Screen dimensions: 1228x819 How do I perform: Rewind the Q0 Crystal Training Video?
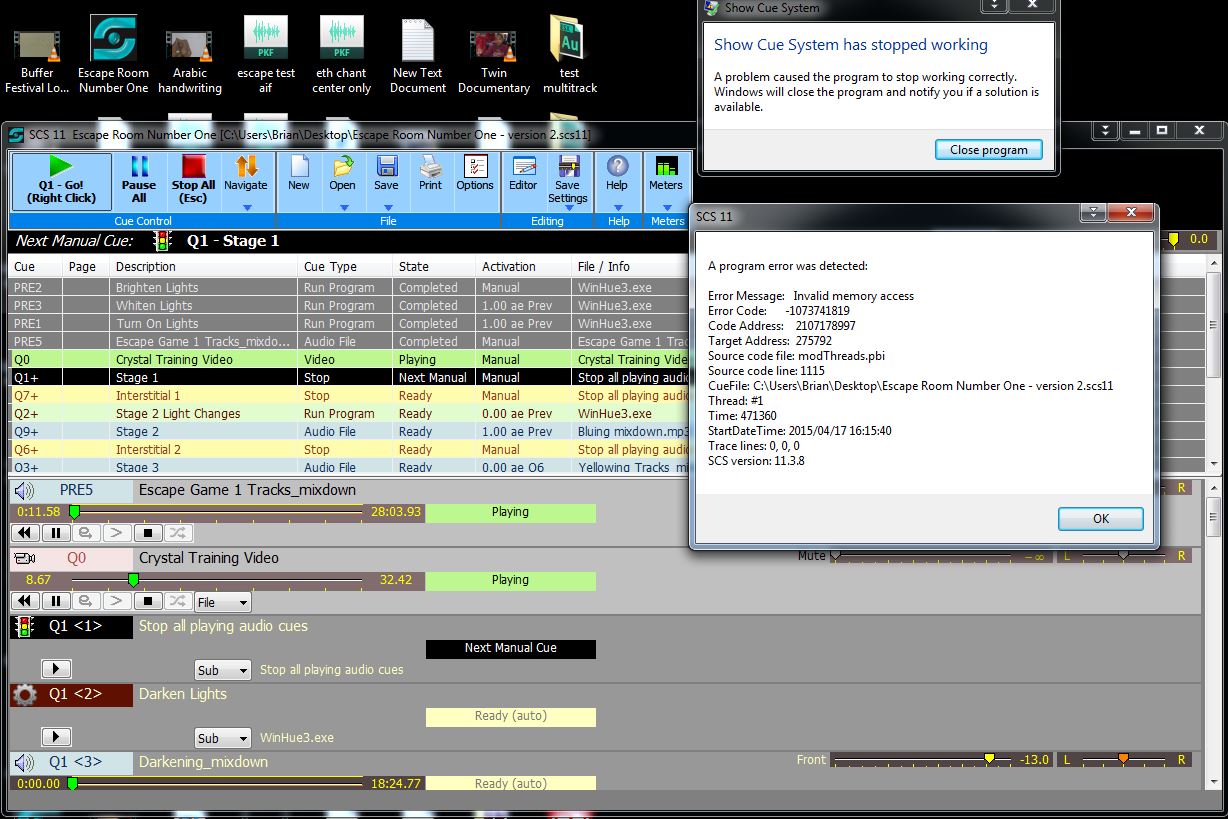pyautogui.click(x=24, y=601)
